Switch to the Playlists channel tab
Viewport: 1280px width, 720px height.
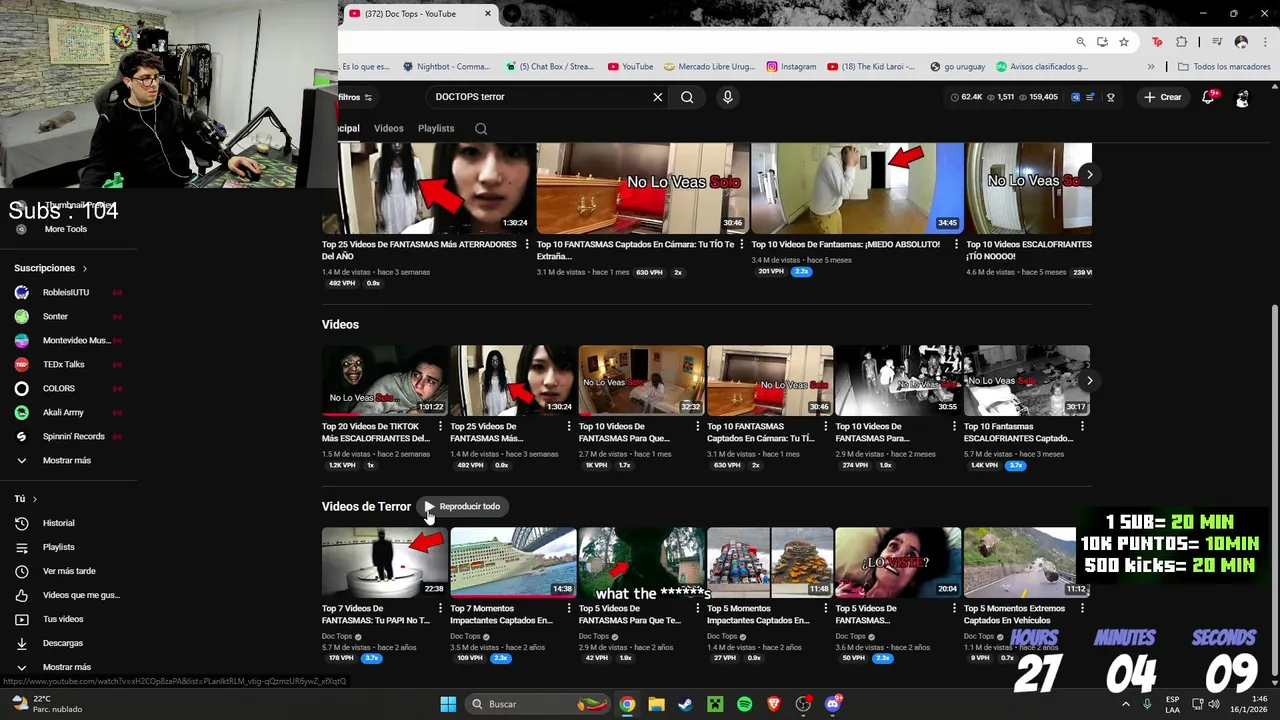(x=436, y=128)
